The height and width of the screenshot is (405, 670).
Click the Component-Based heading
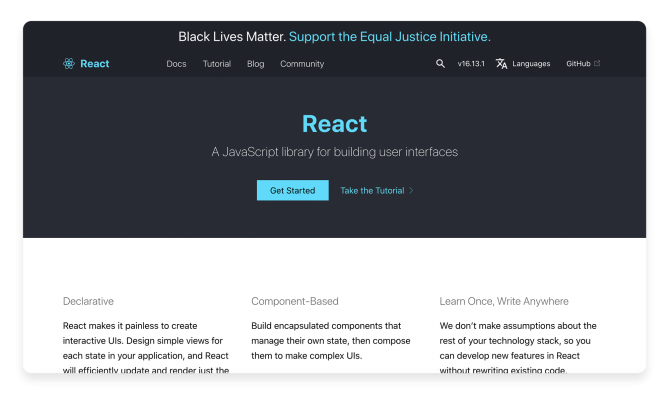point(295,301)
